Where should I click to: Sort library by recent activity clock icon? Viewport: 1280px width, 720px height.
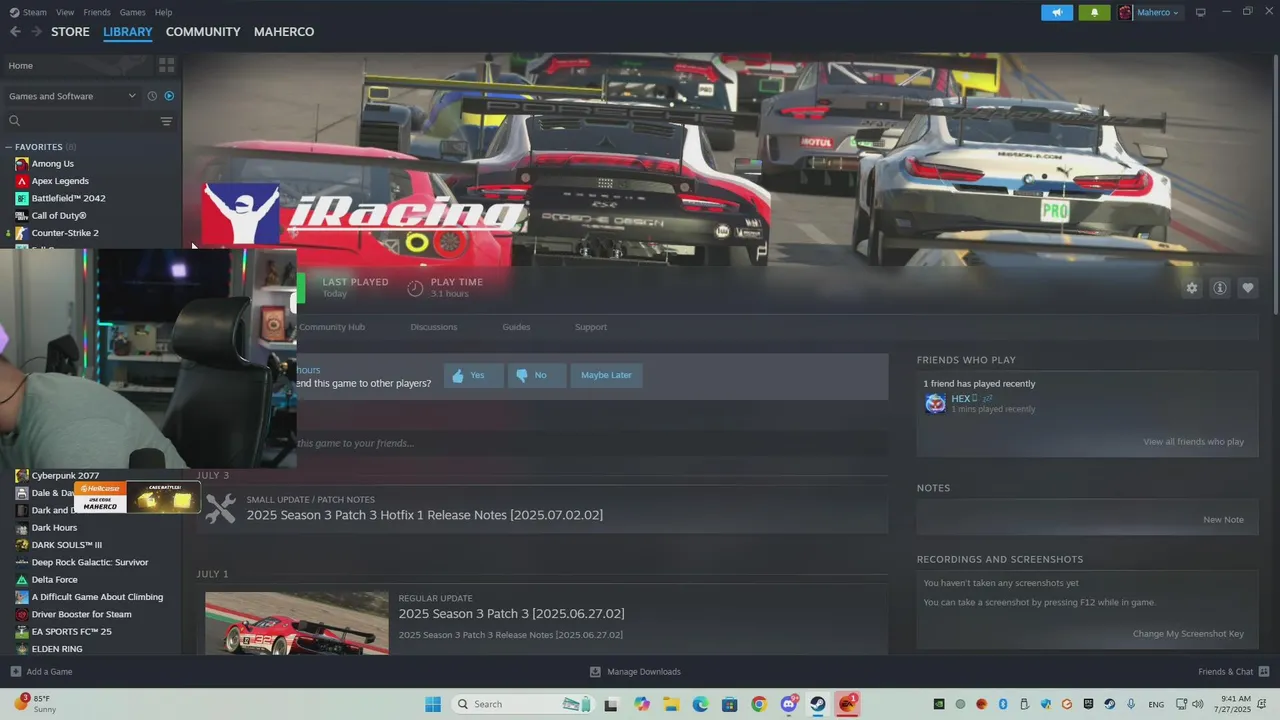click(152, 96)
